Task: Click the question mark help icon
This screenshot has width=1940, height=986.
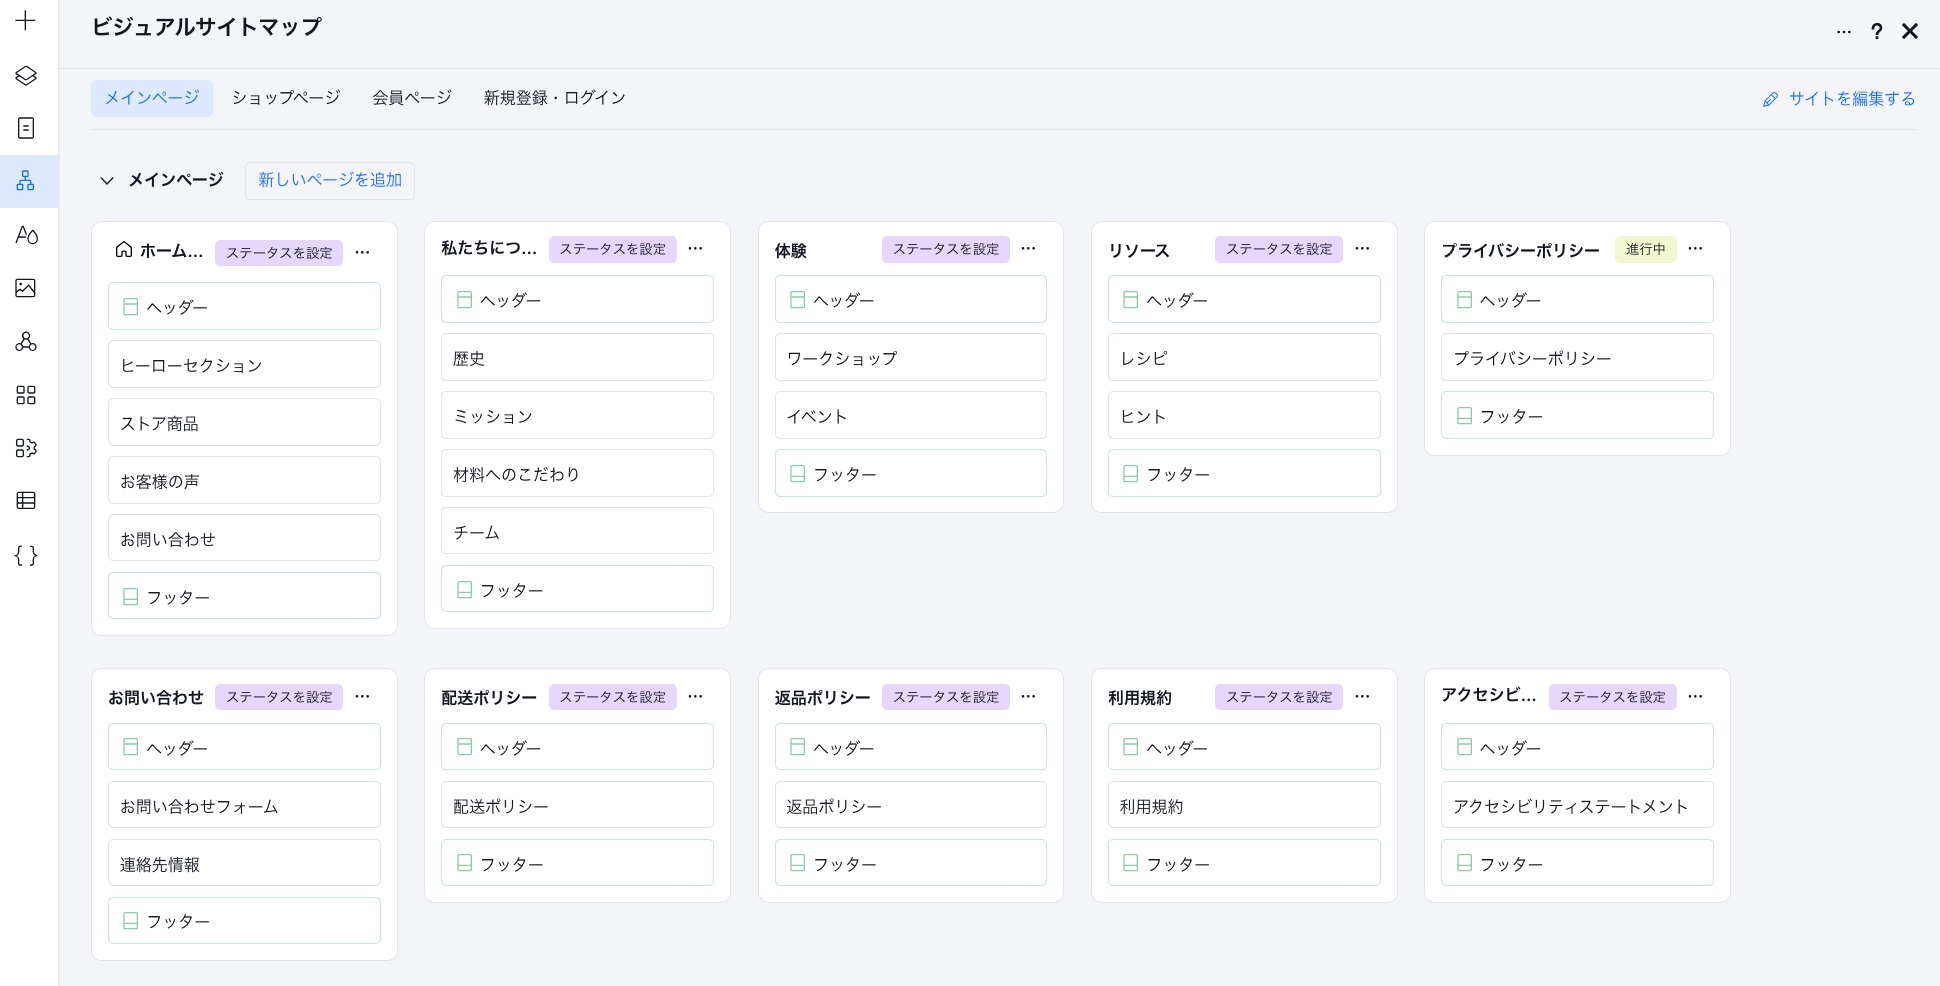Action: (1877, 32)
